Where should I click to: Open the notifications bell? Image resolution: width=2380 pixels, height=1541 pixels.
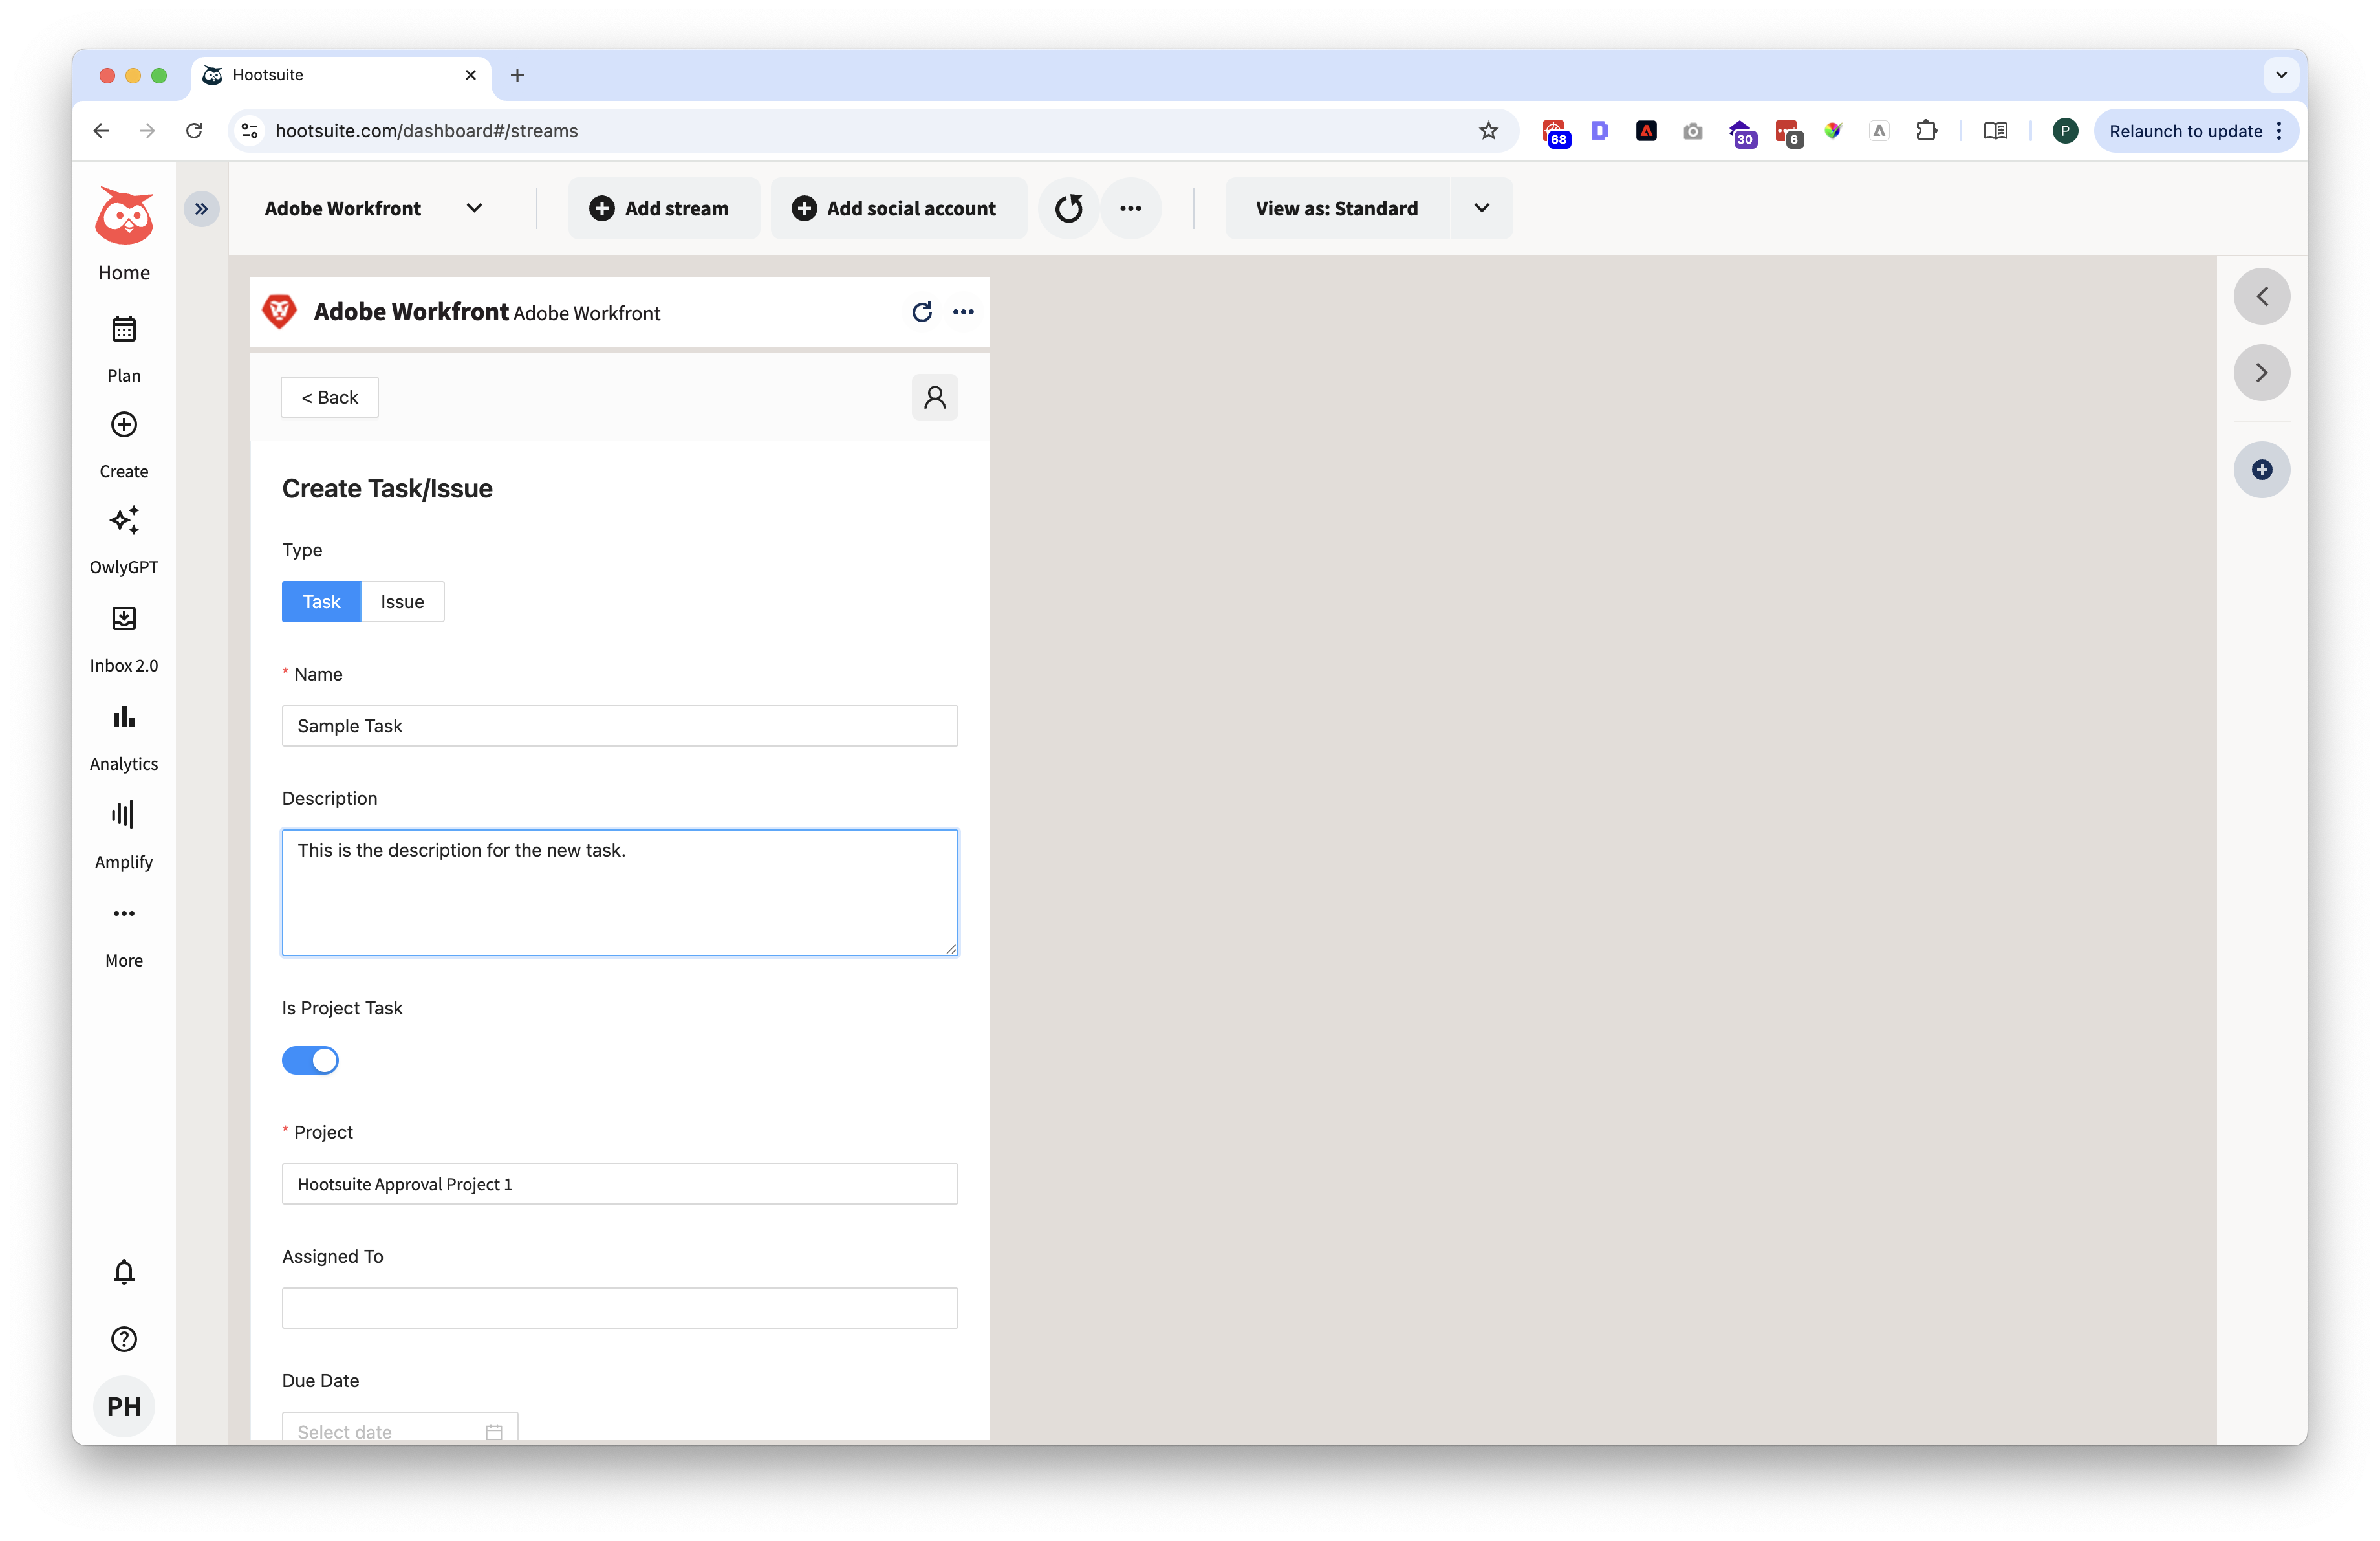point(124,1272)
